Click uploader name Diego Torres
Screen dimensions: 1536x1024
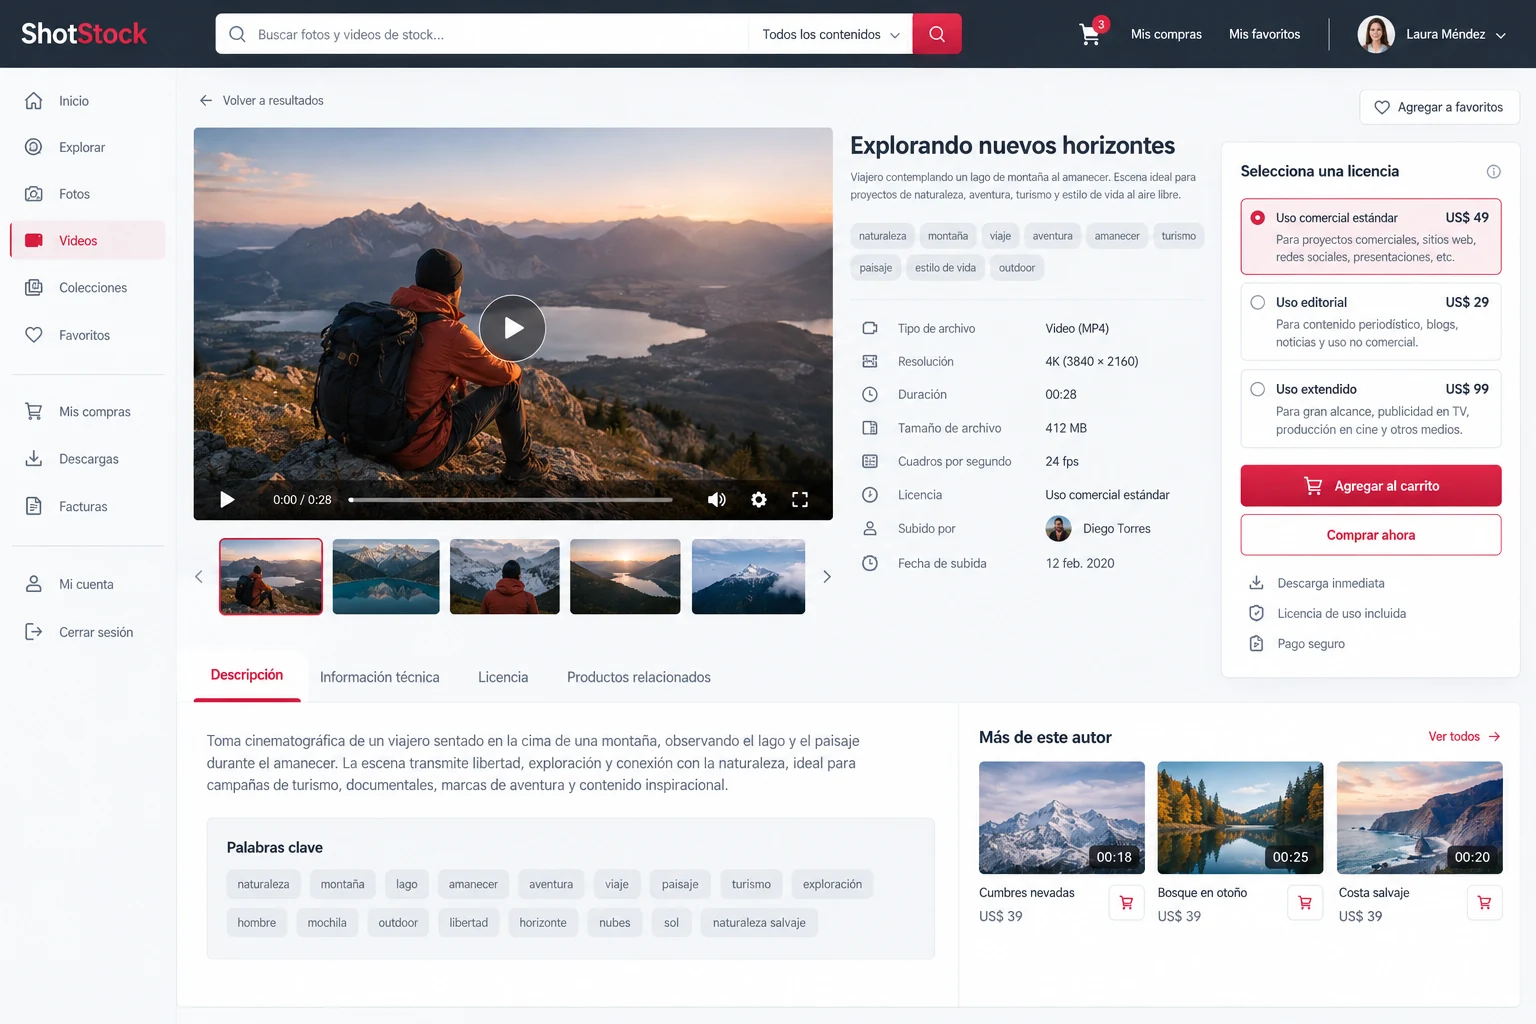(x=1117, y=529)
